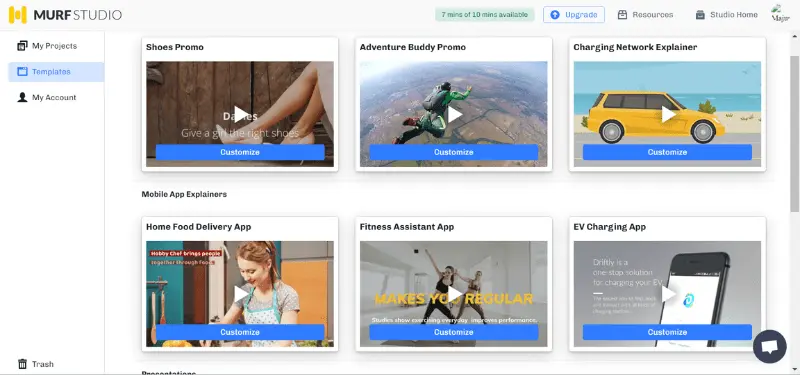
Task: Click the Trash bin icon in sidebar
Action: 22,364
